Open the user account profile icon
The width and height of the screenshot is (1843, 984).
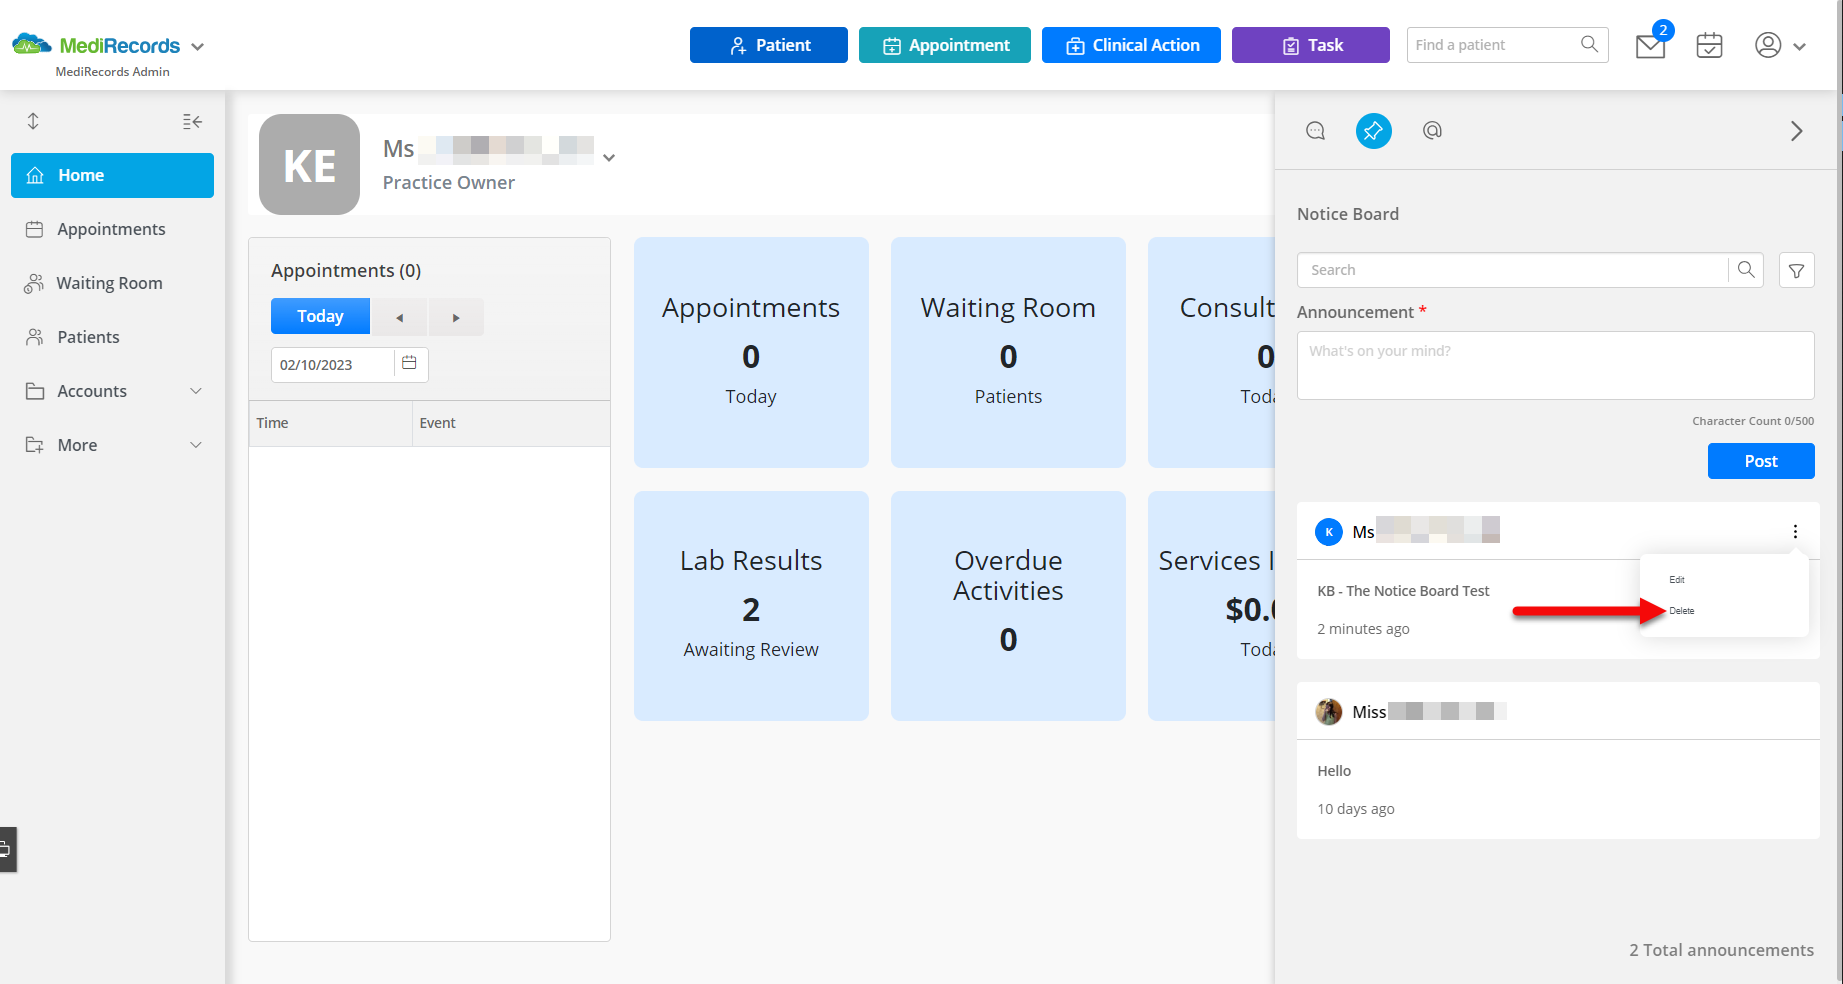(x=1768, y=45)
